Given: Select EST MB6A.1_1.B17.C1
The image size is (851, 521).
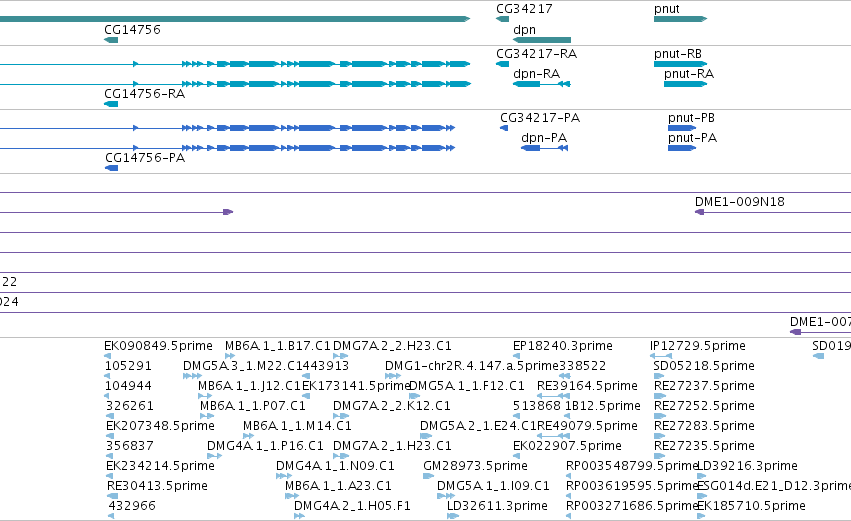Looking at the screenshot, I should click(x=277, y=346).
